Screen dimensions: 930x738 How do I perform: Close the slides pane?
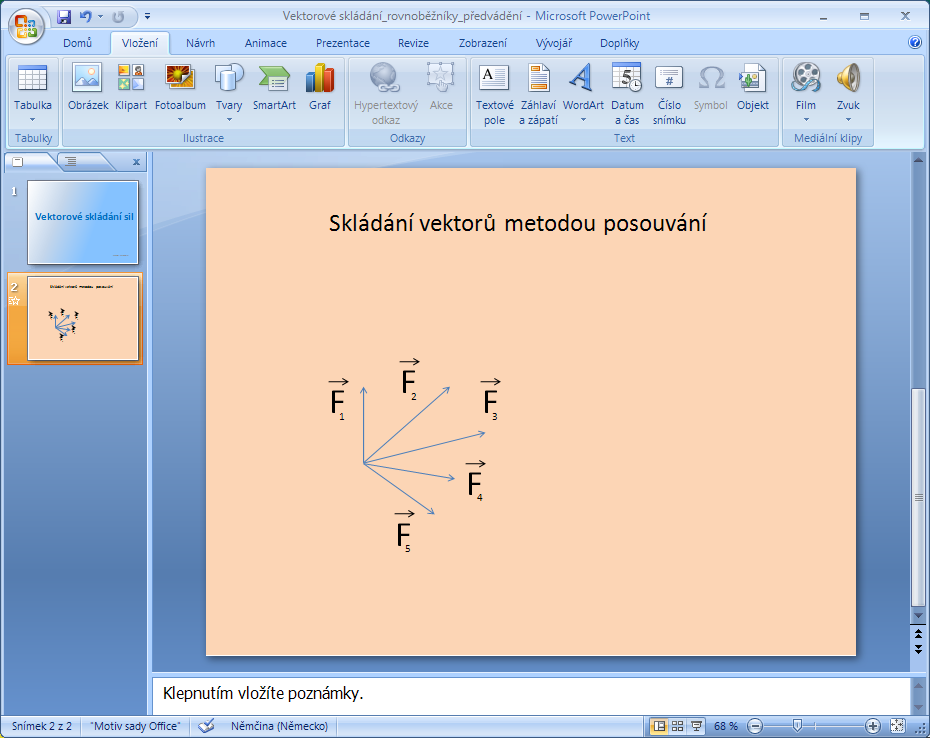(x=136, y=161)
